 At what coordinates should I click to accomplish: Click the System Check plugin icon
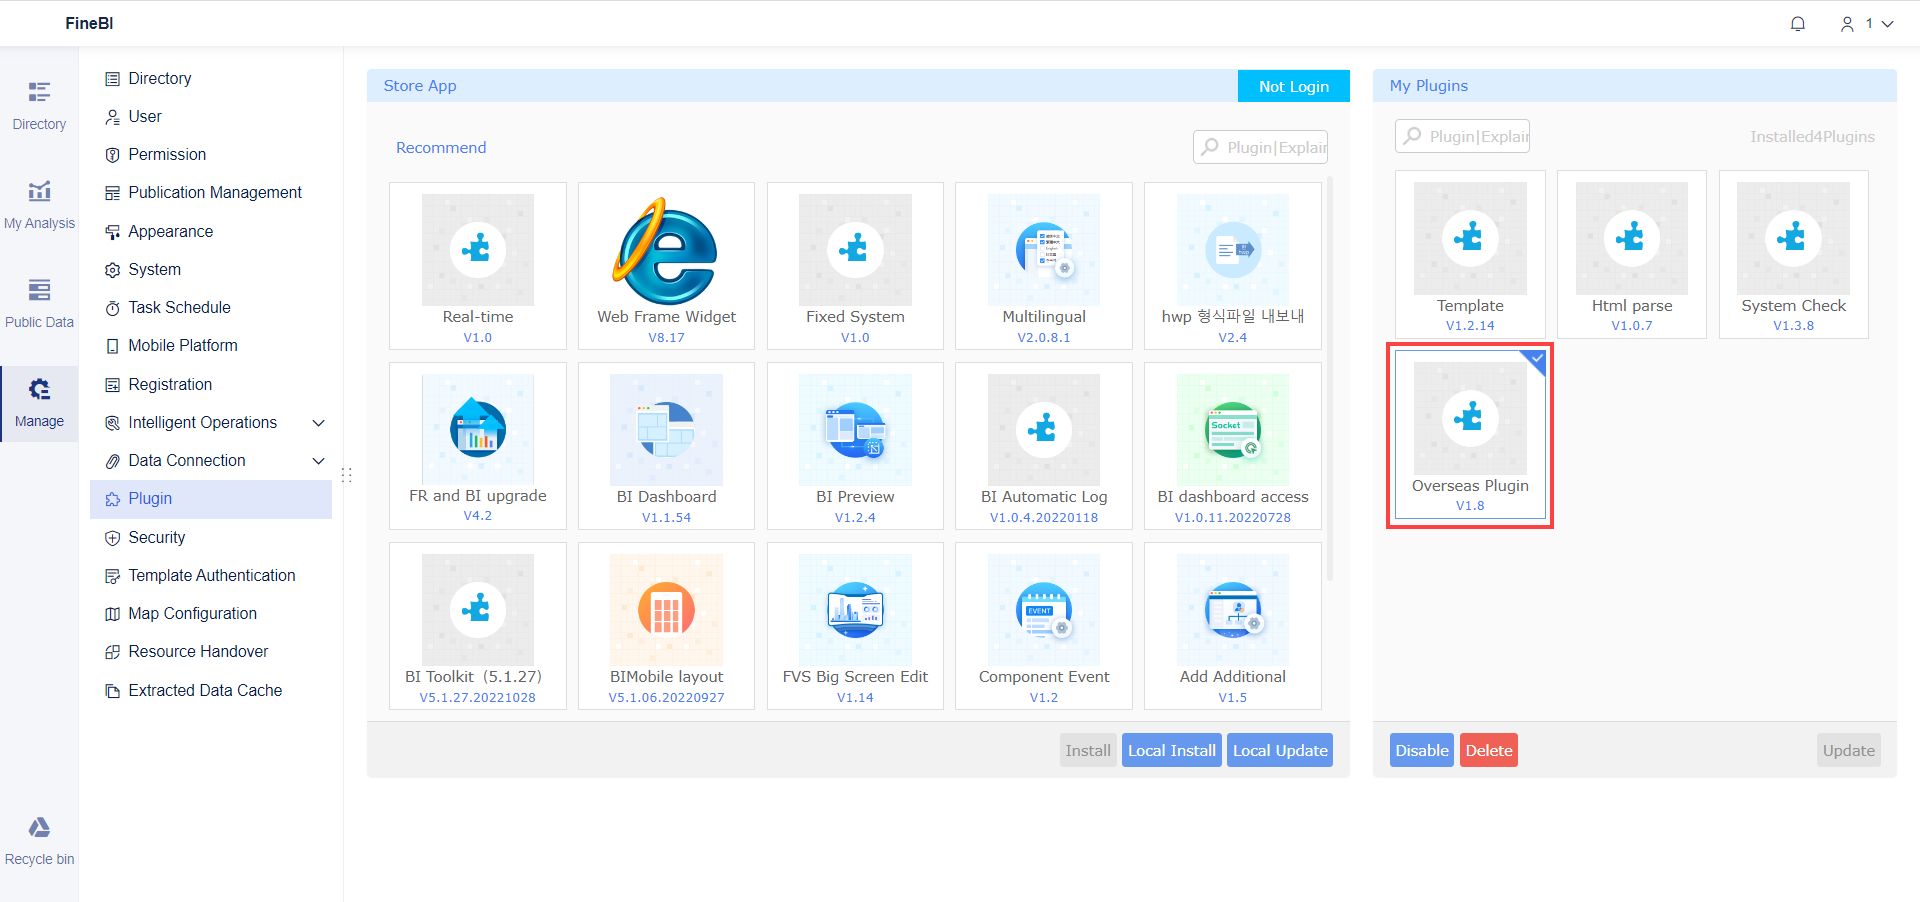1793,238
